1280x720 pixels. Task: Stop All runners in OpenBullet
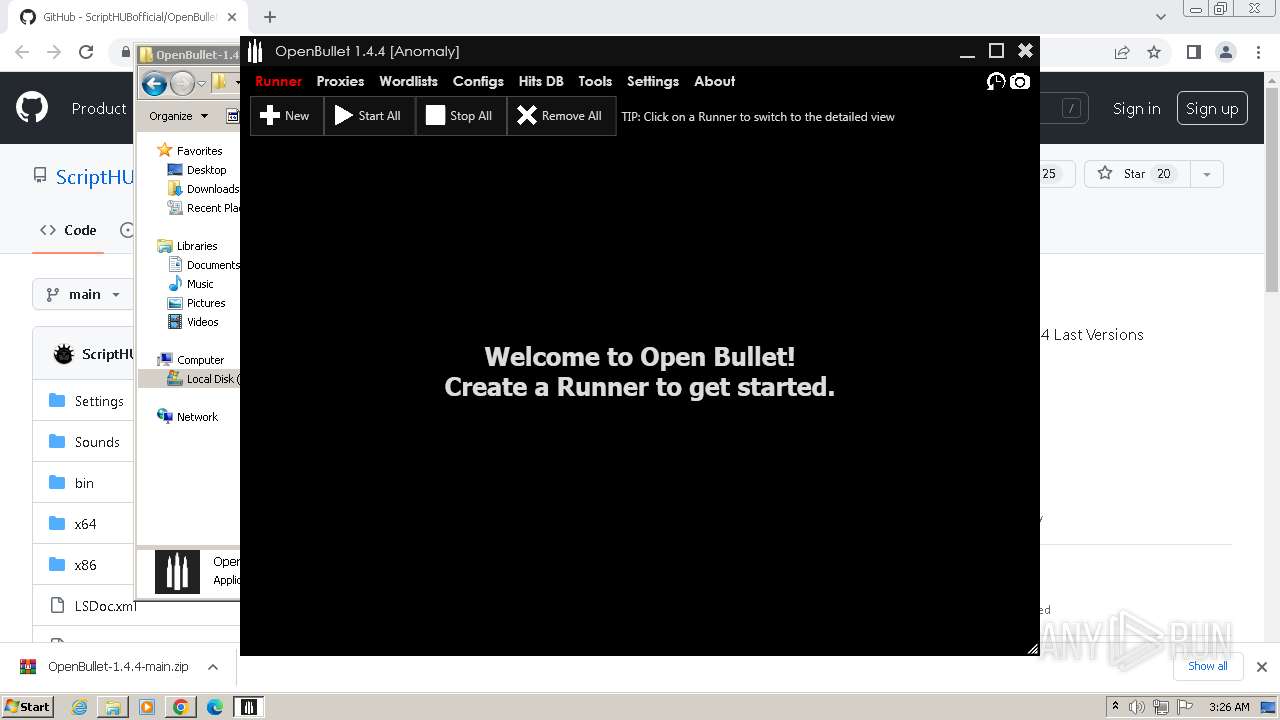coord(460,116)
